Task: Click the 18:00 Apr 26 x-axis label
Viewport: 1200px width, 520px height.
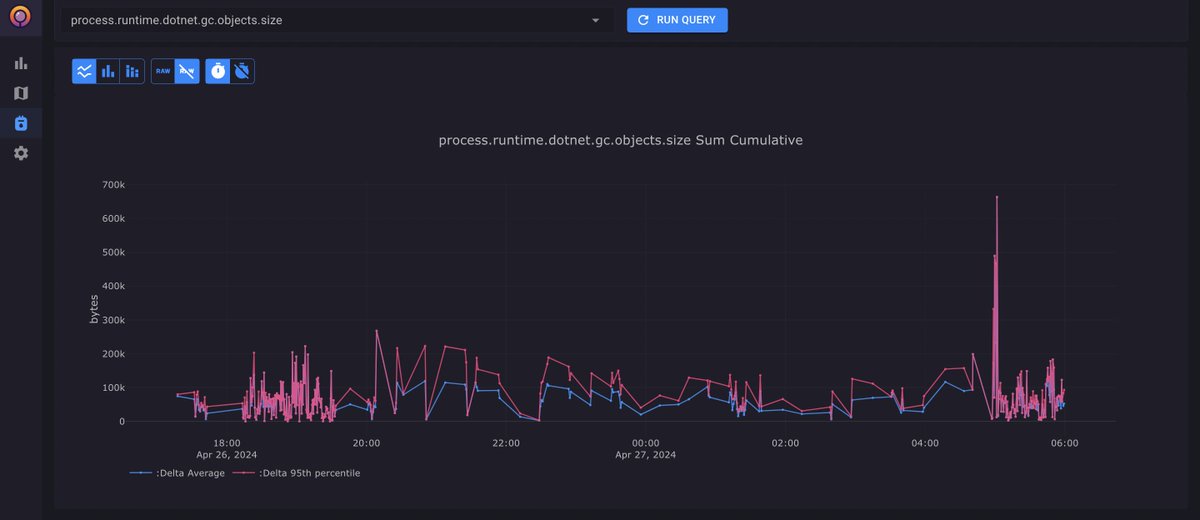Action: 226,448
